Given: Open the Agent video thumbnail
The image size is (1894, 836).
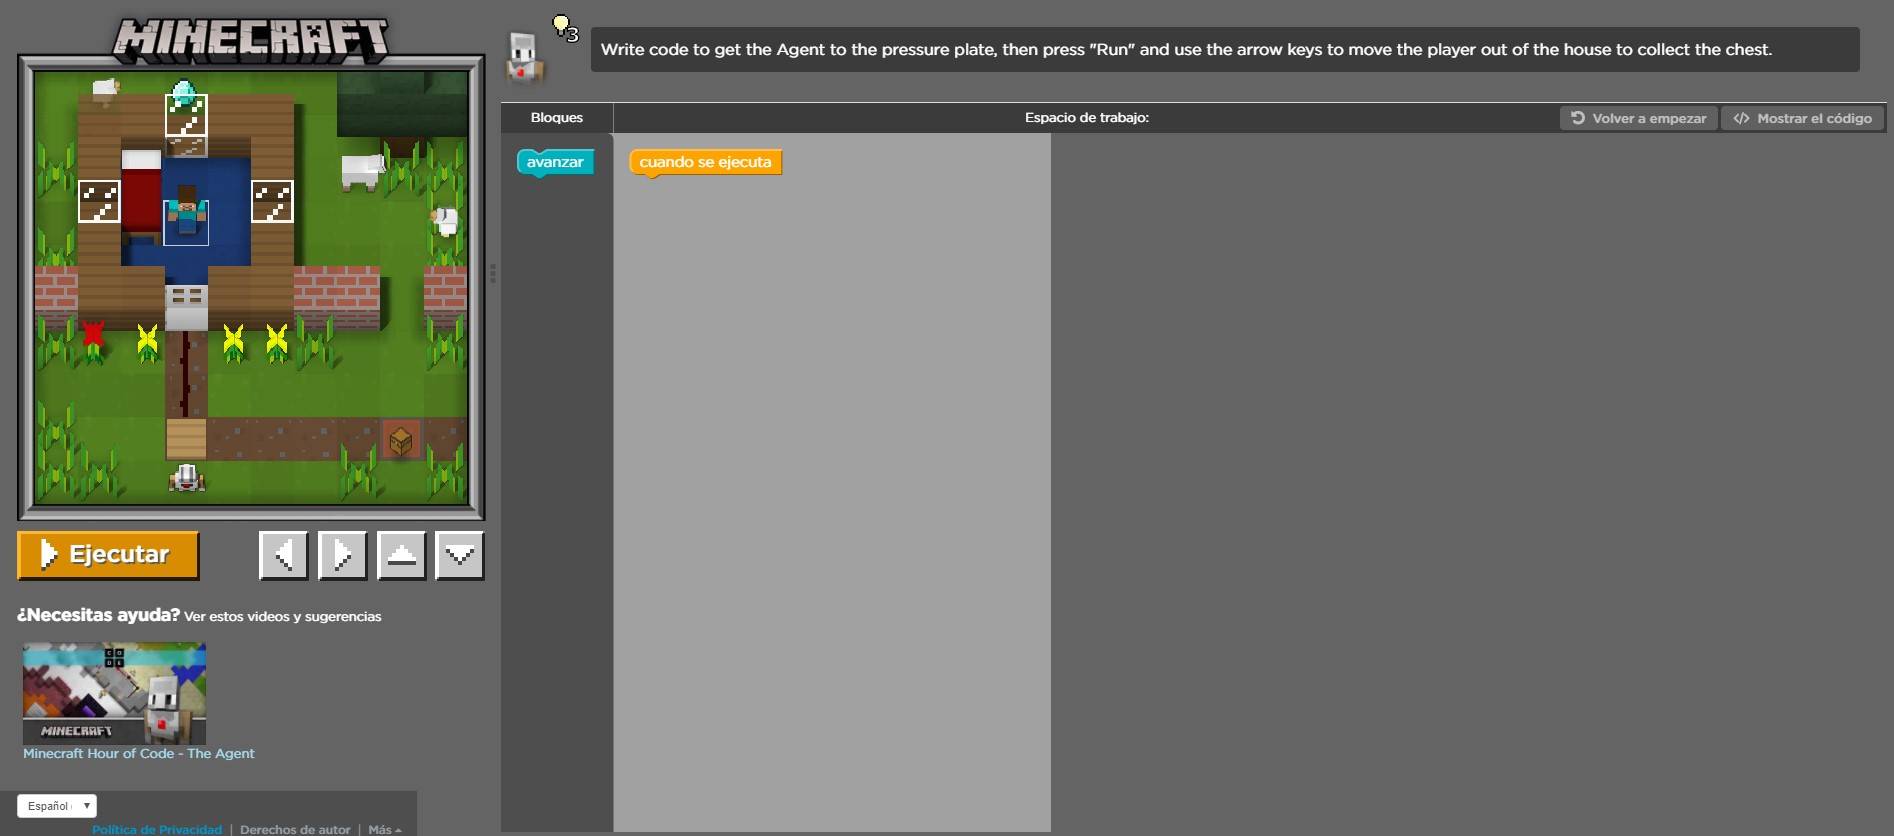Looking at the screenshot, I should click(114, 692).
